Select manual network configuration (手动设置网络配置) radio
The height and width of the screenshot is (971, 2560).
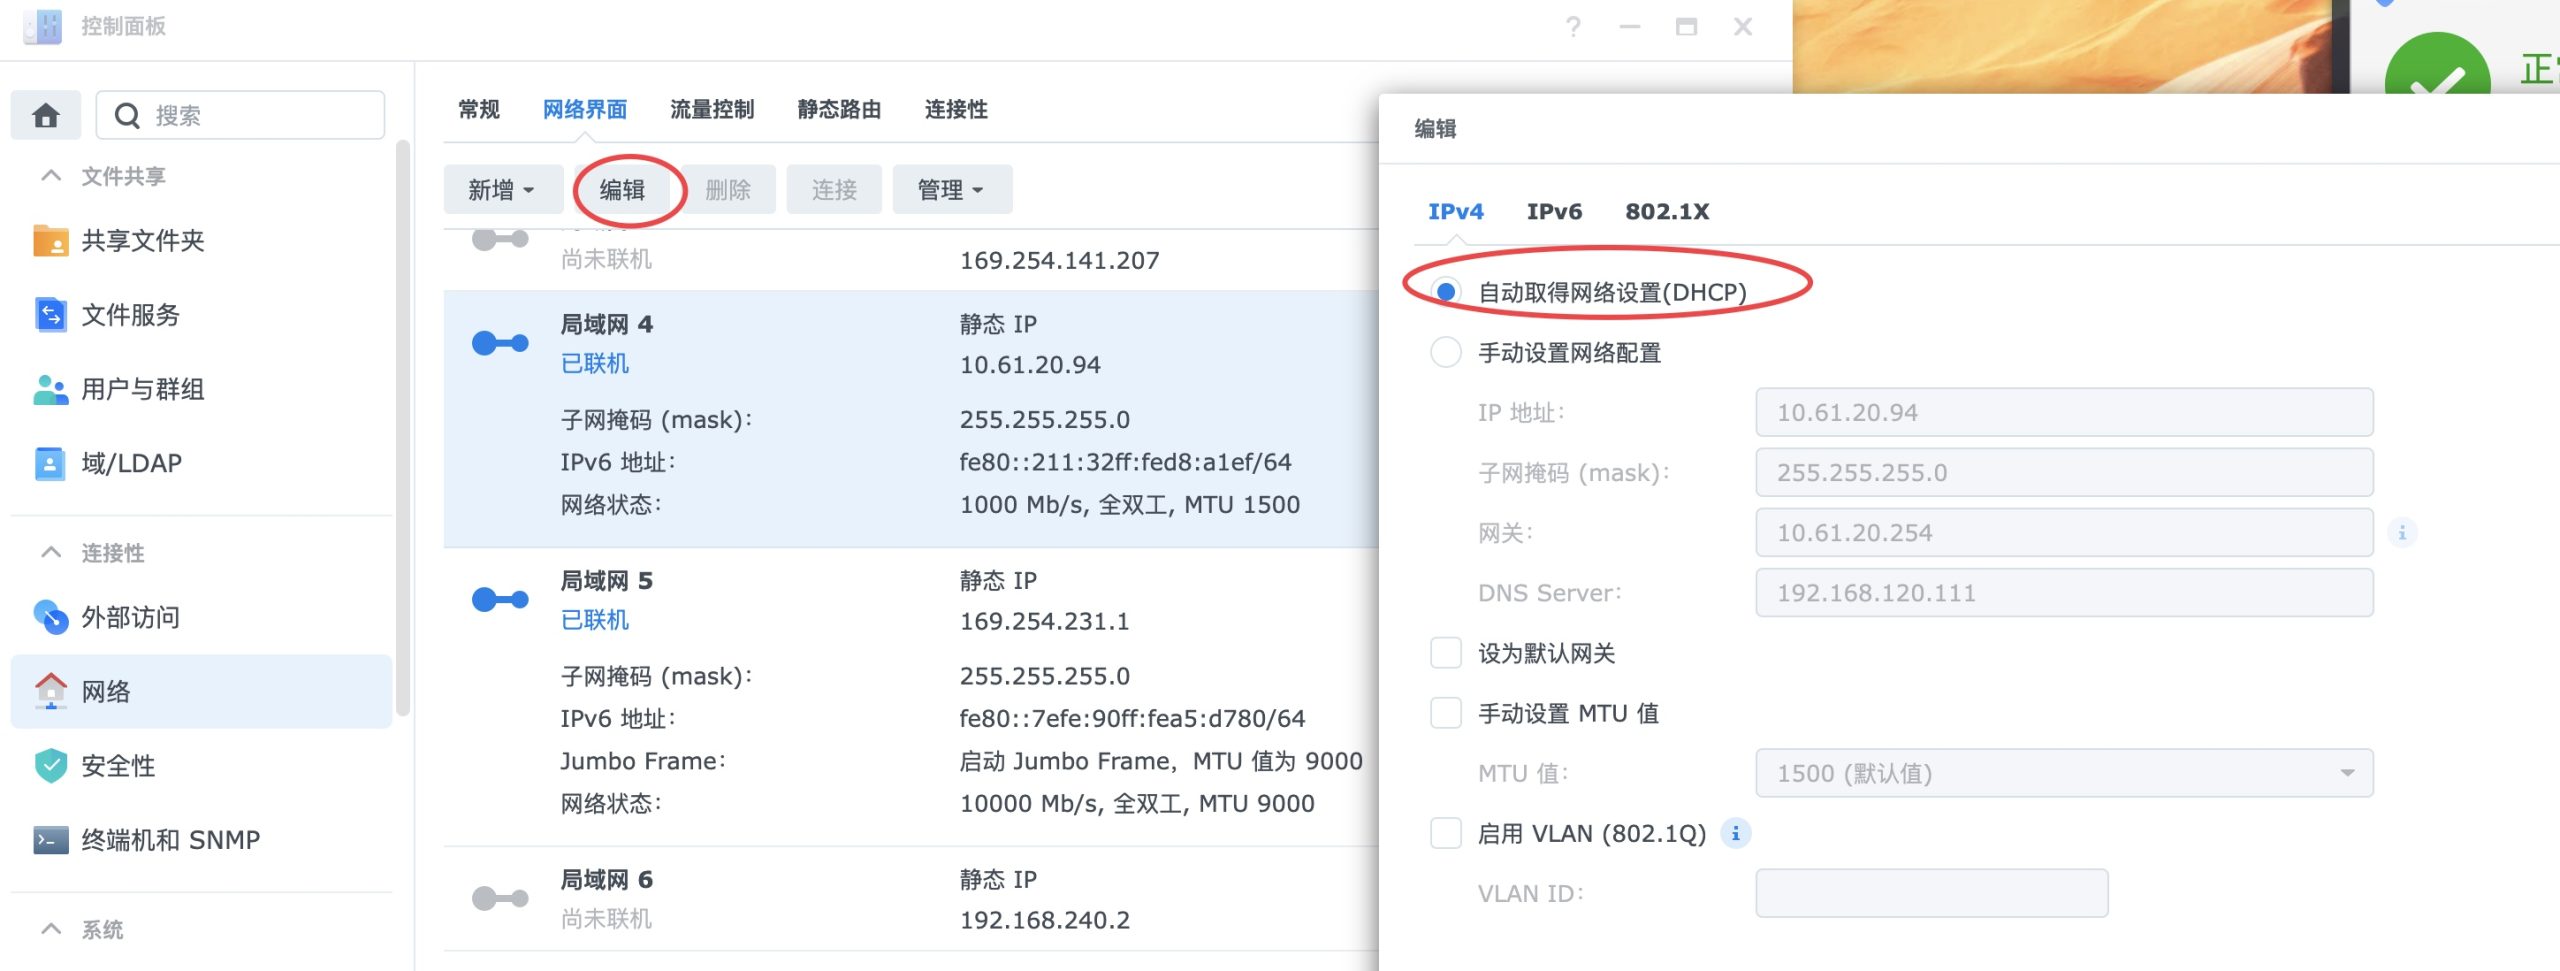[x=1446, y=353]
